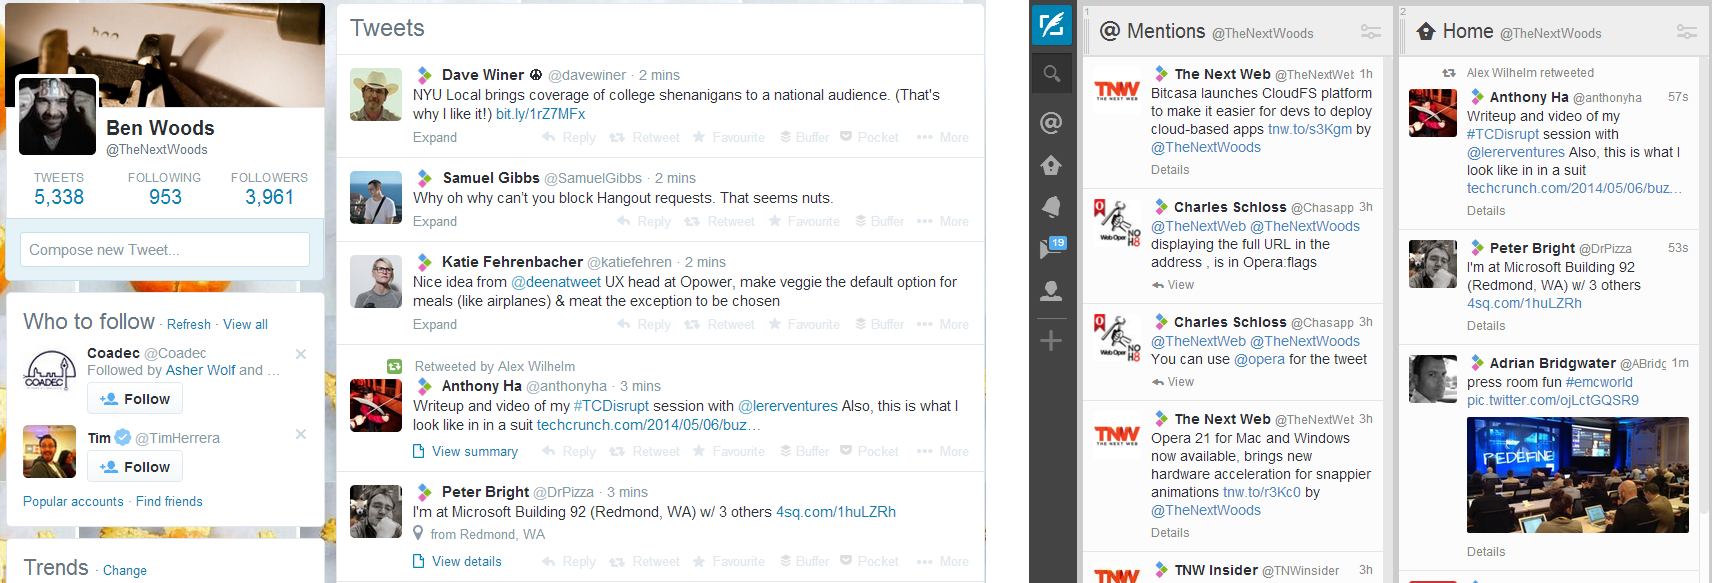View the 'You can use @opera' Charles Schloss mention
The image size is (1712, 583).
point(1173,382)
